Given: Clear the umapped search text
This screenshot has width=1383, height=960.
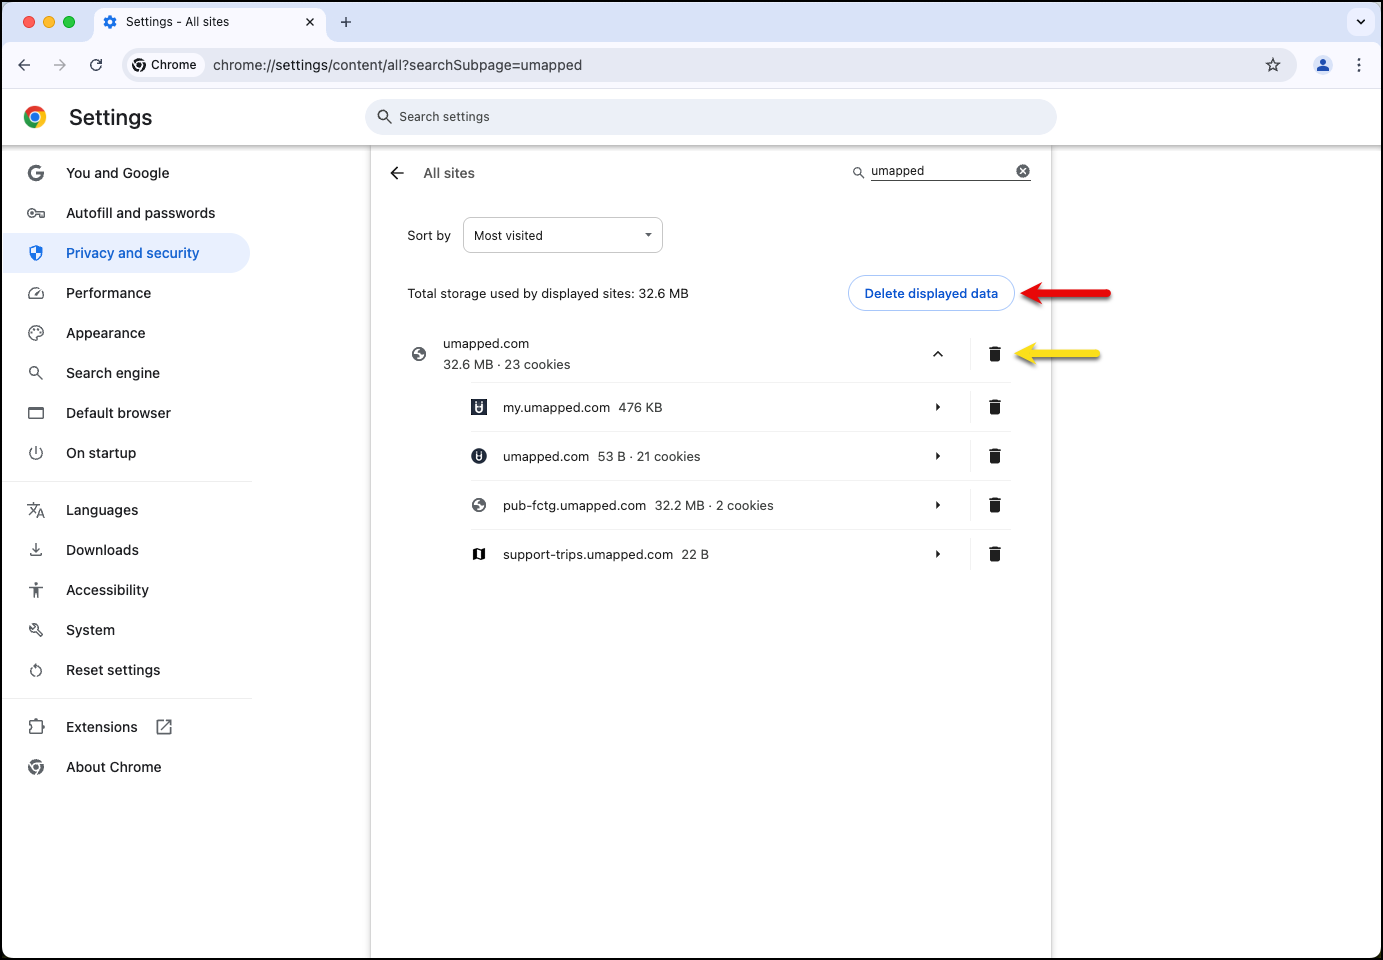Looking at the screenshot, I should click(x=1023, y=171).
